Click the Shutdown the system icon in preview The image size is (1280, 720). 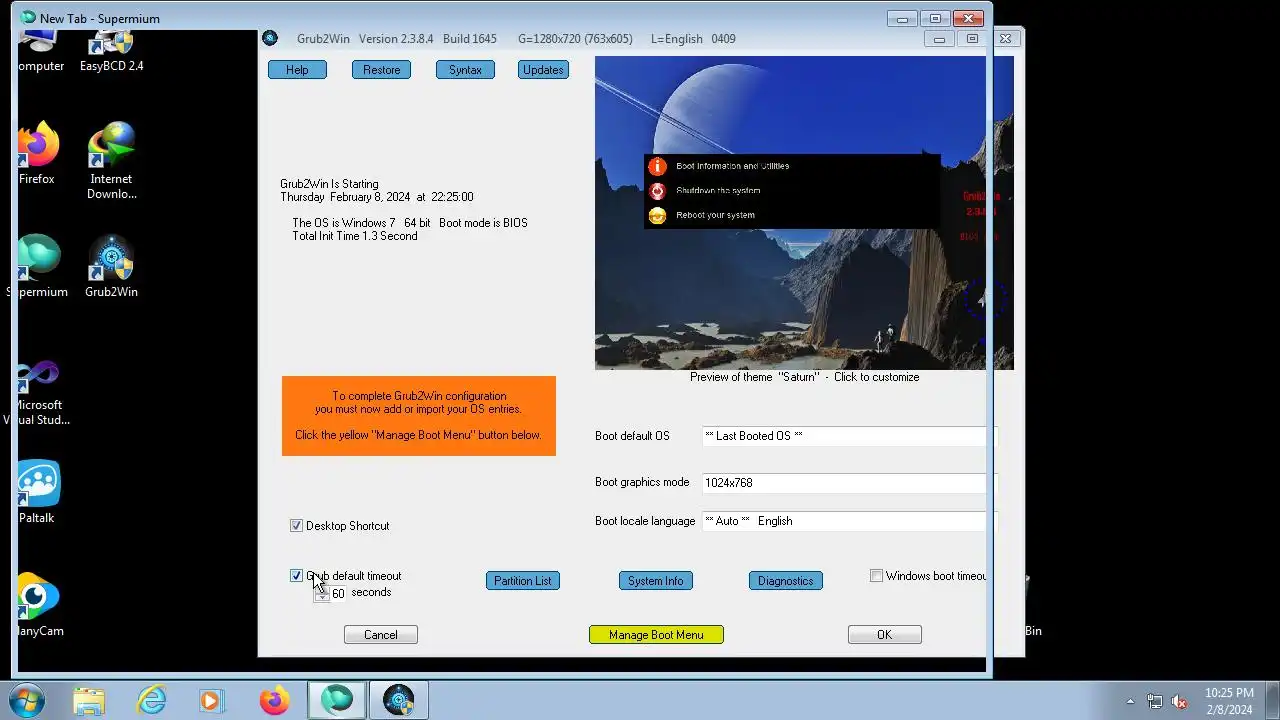click(657, 191)
